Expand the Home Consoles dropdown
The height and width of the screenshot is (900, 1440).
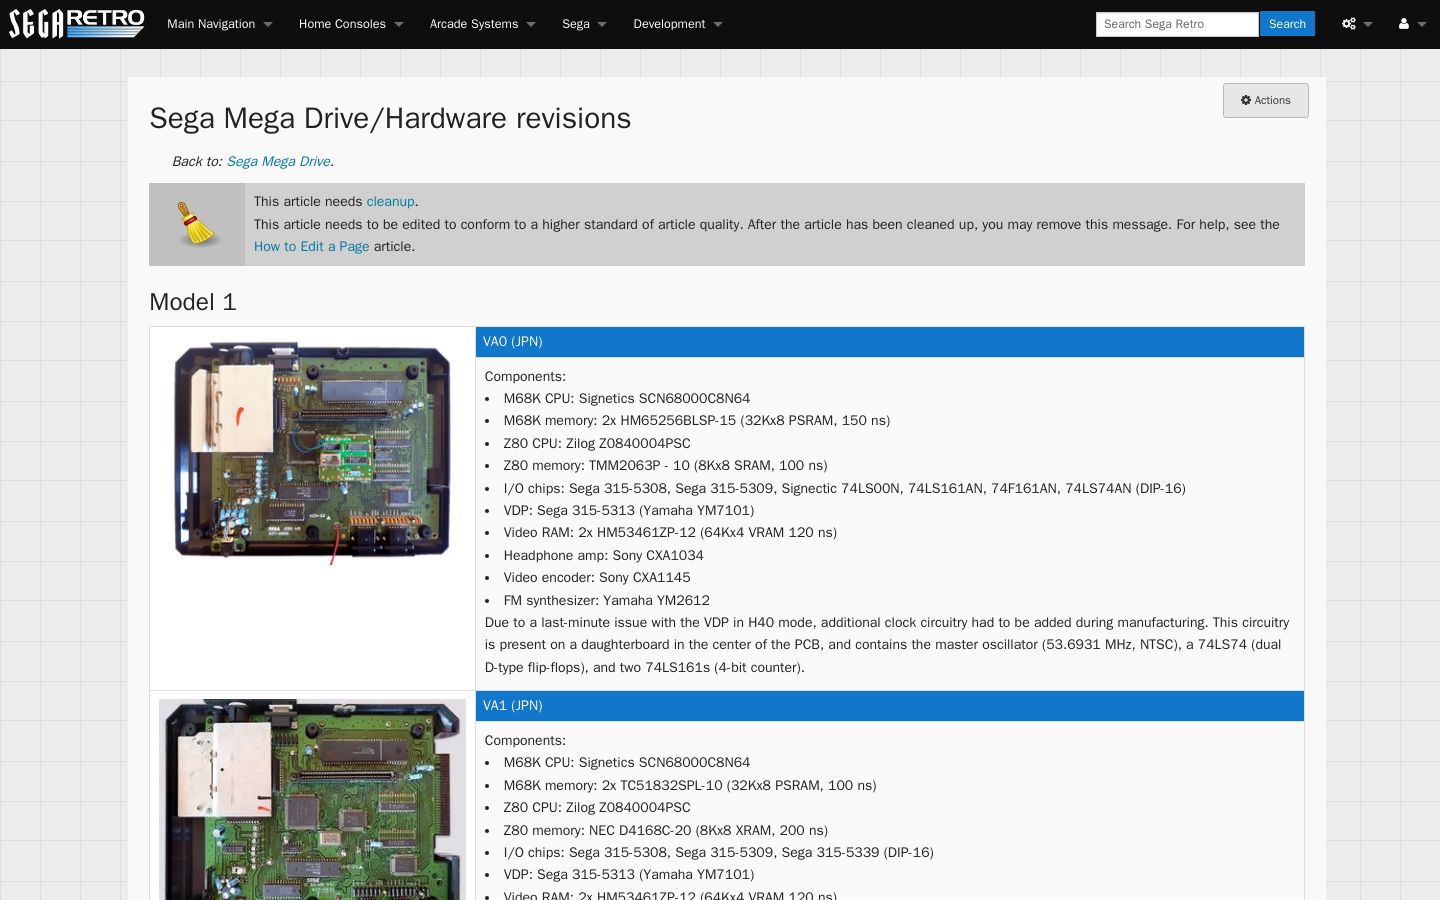(x=350, y=24)
